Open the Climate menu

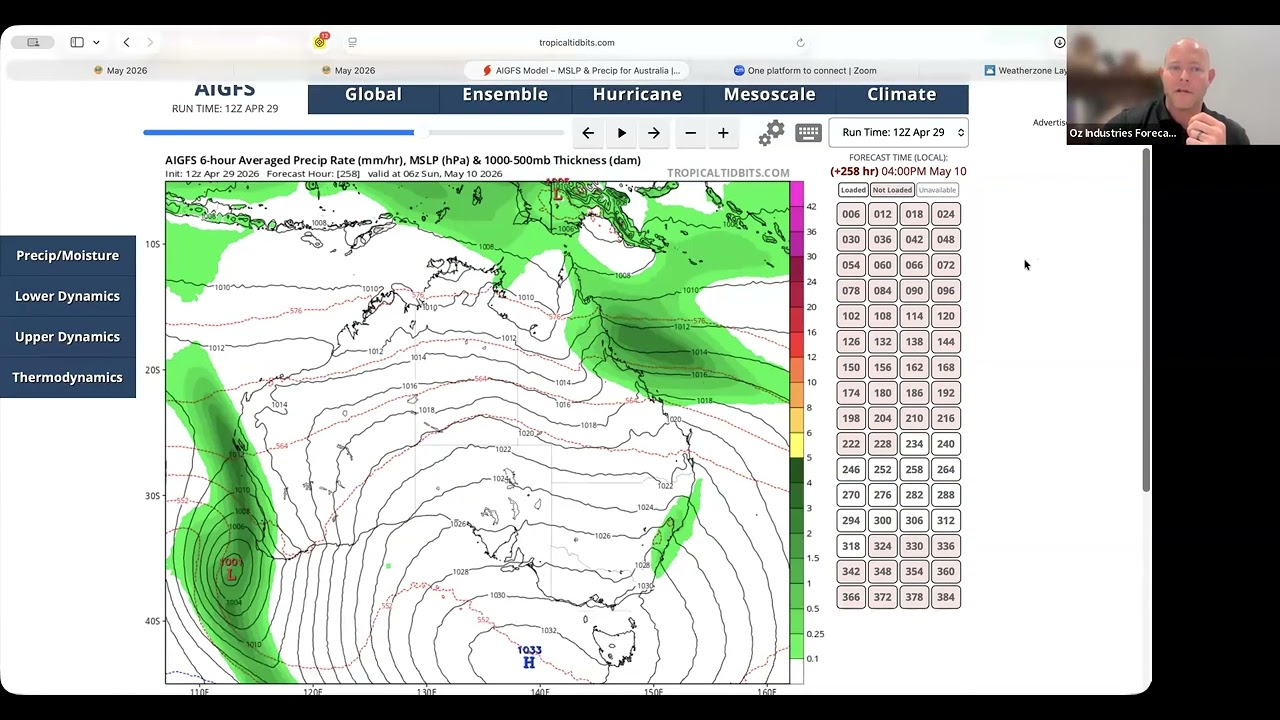901,94
